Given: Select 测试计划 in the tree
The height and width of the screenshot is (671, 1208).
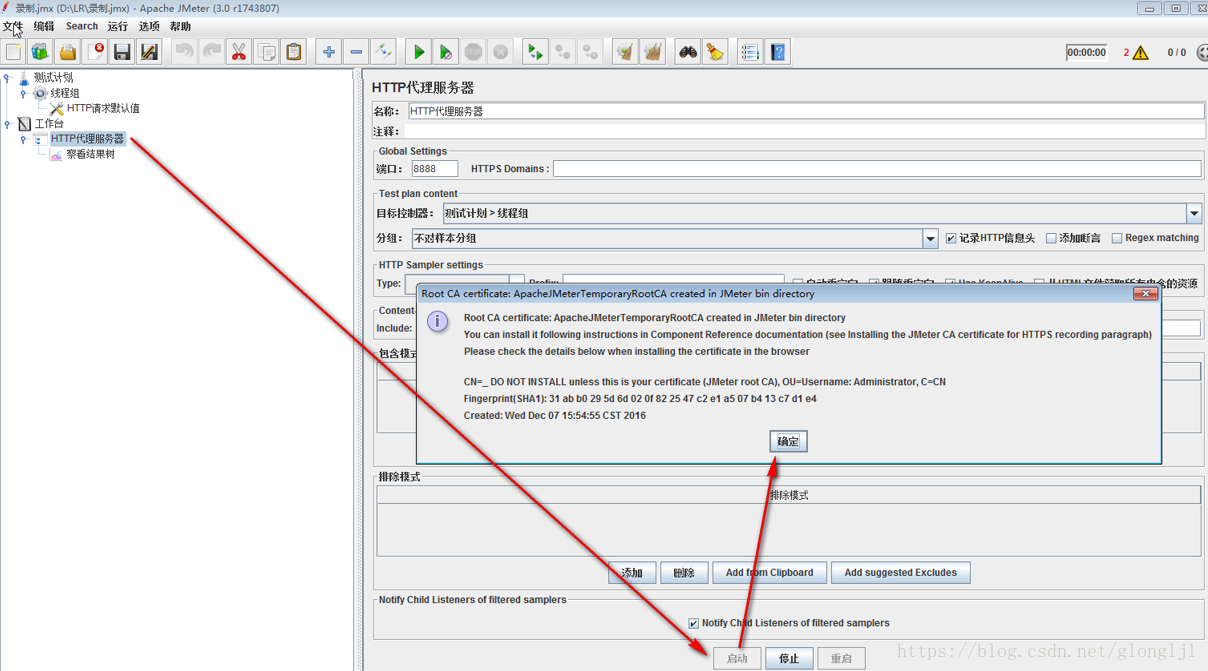Looking at the screenshot, I should 53,77.
